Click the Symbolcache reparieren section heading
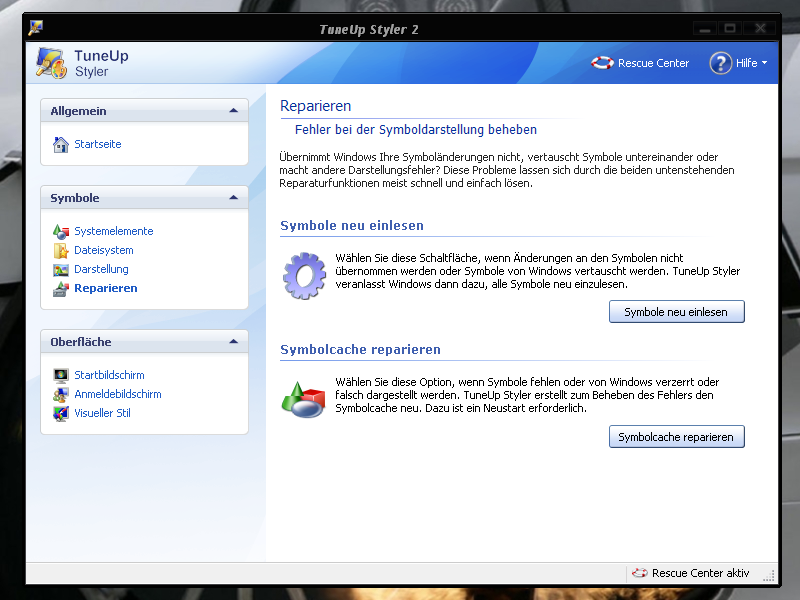Image resolution: width=800 pixels, height=600 pixels. tap(360, 349)
